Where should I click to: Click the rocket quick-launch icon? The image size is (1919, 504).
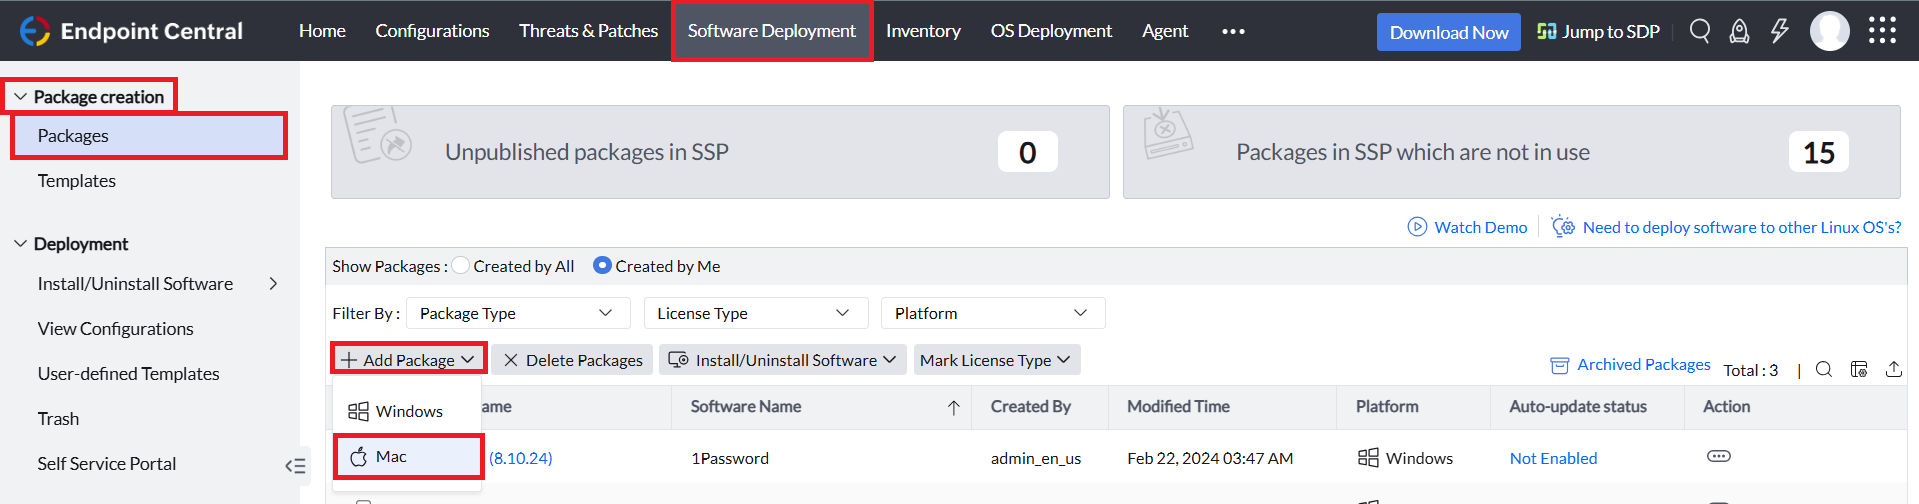(1740, 31)
